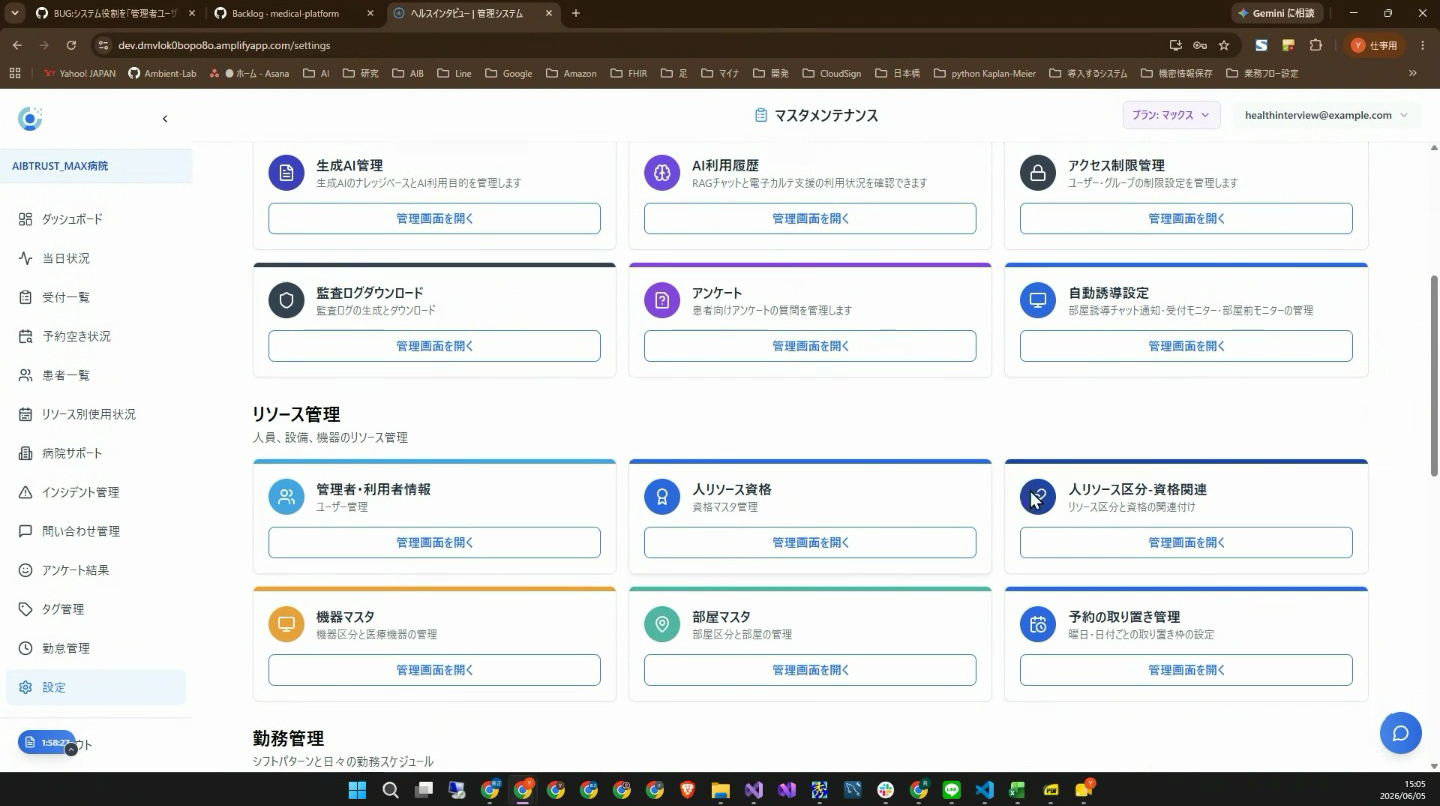
Task: Click the Gemini に相談 button
Action: [1279, 13]
